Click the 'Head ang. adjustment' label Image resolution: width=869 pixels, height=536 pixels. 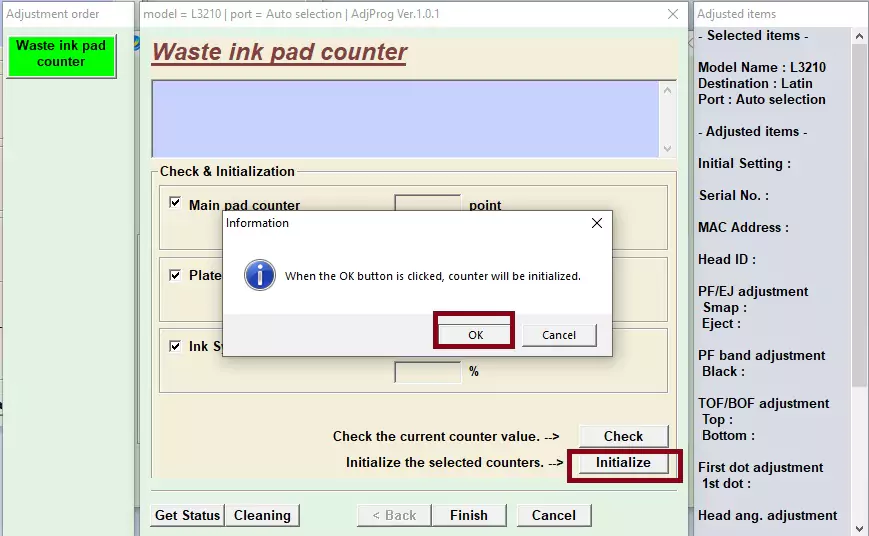tap(767, 515)
